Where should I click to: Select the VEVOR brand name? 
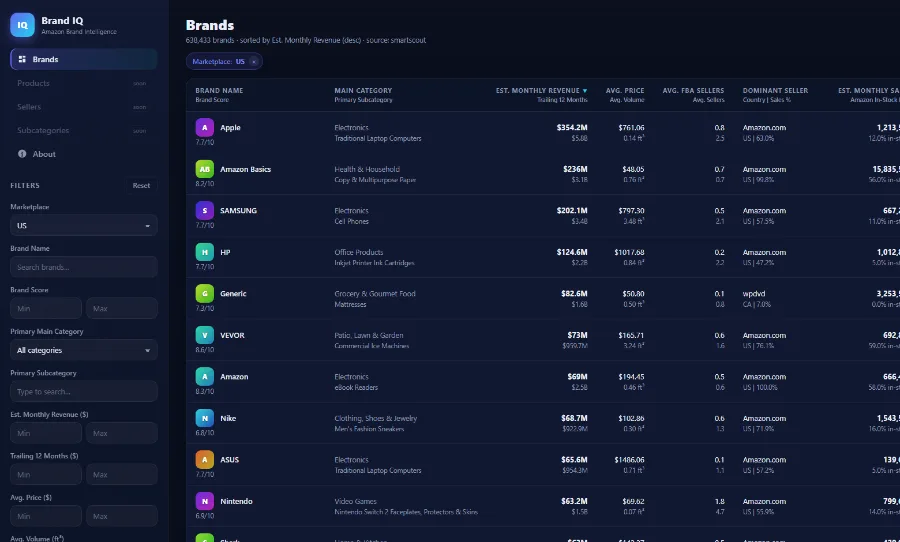[x=232, y=335]
